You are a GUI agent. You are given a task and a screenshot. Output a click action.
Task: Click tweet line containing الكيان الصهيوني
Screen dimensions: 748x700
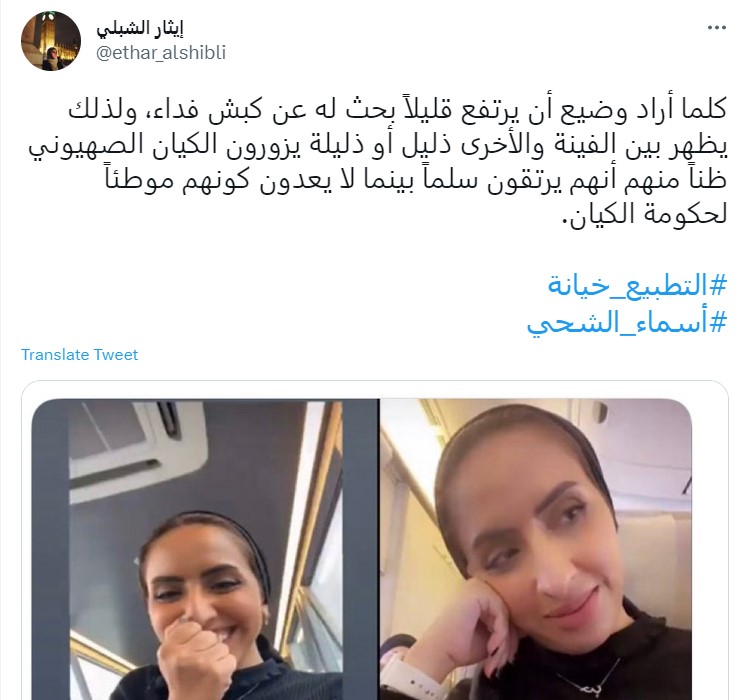(x=377, y=145)
